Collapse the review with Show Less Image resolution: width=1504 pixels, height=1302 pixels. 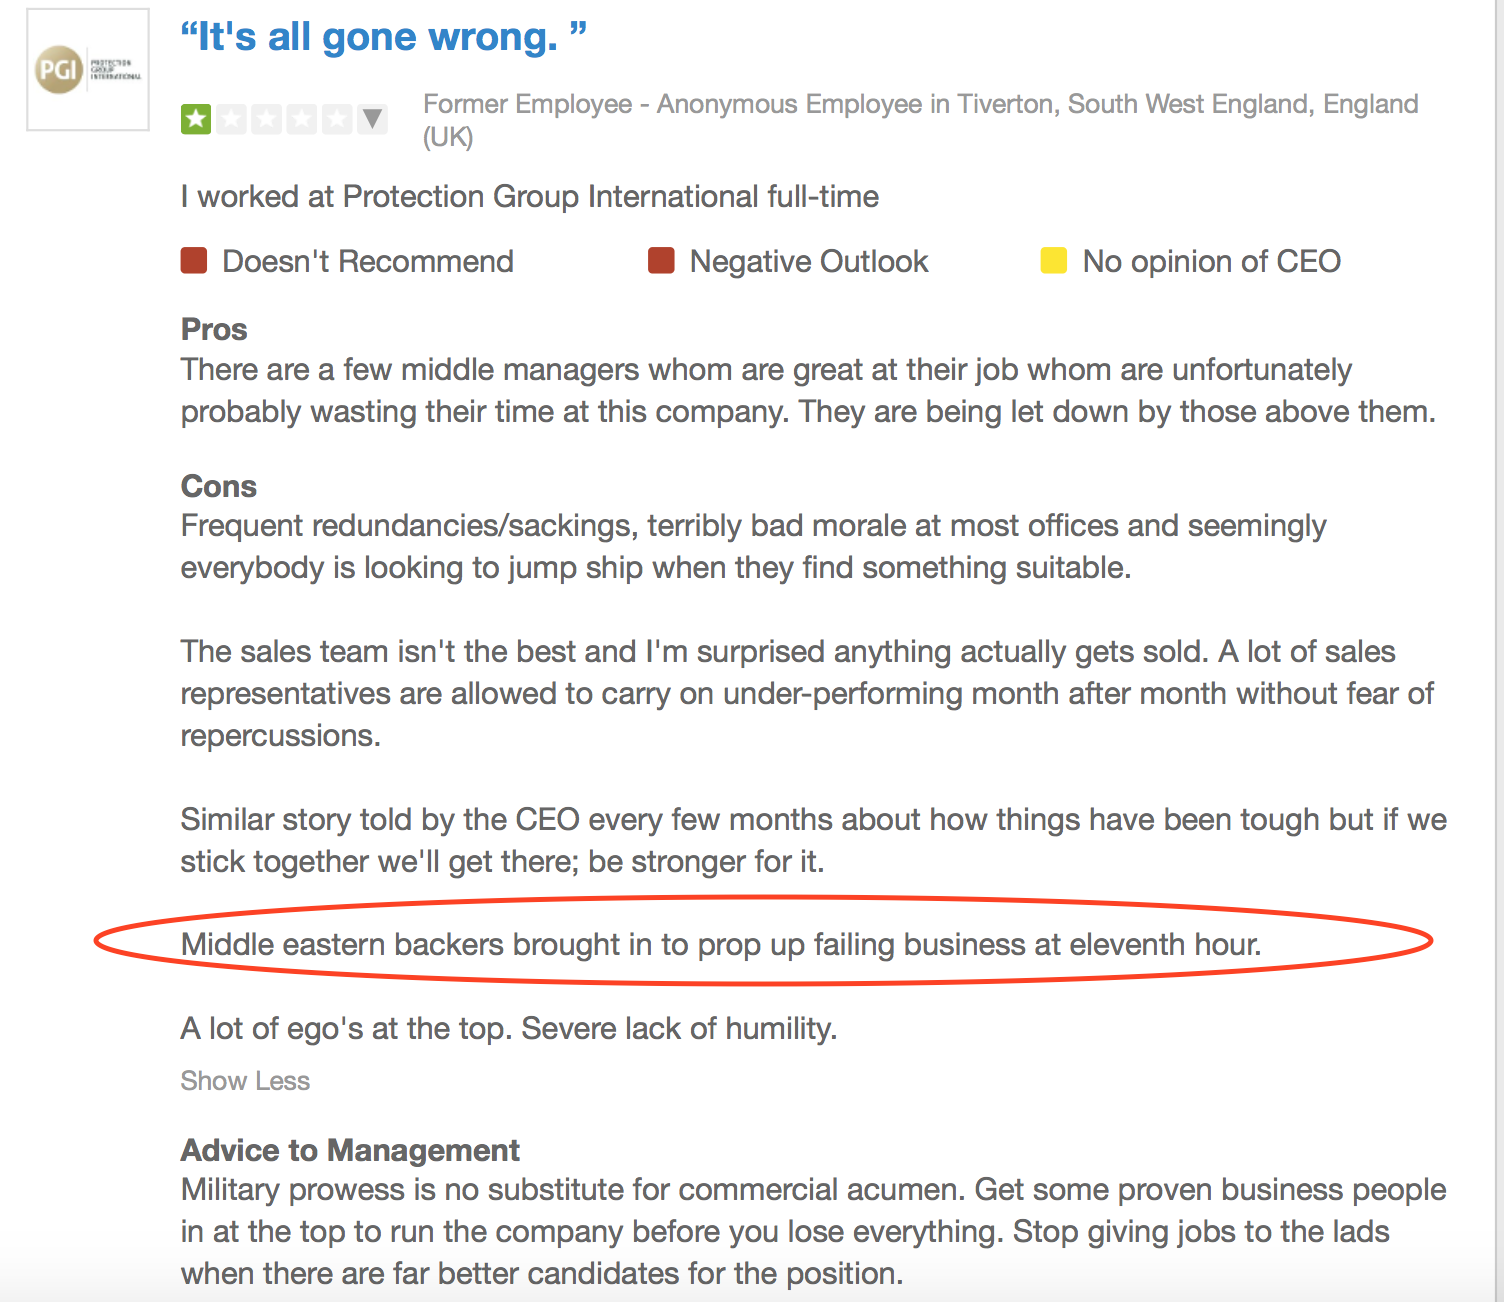pos(245,1081)
